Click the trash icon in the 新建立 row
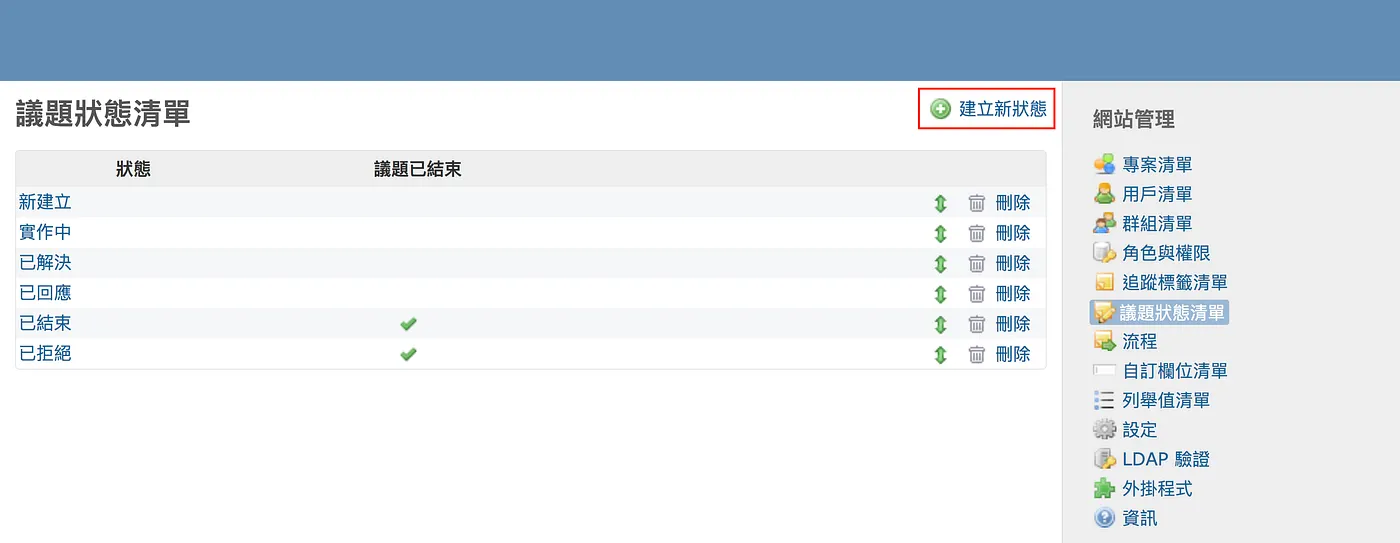Image resolution: width=1400 pixels, height=543 pixels. 977,203
